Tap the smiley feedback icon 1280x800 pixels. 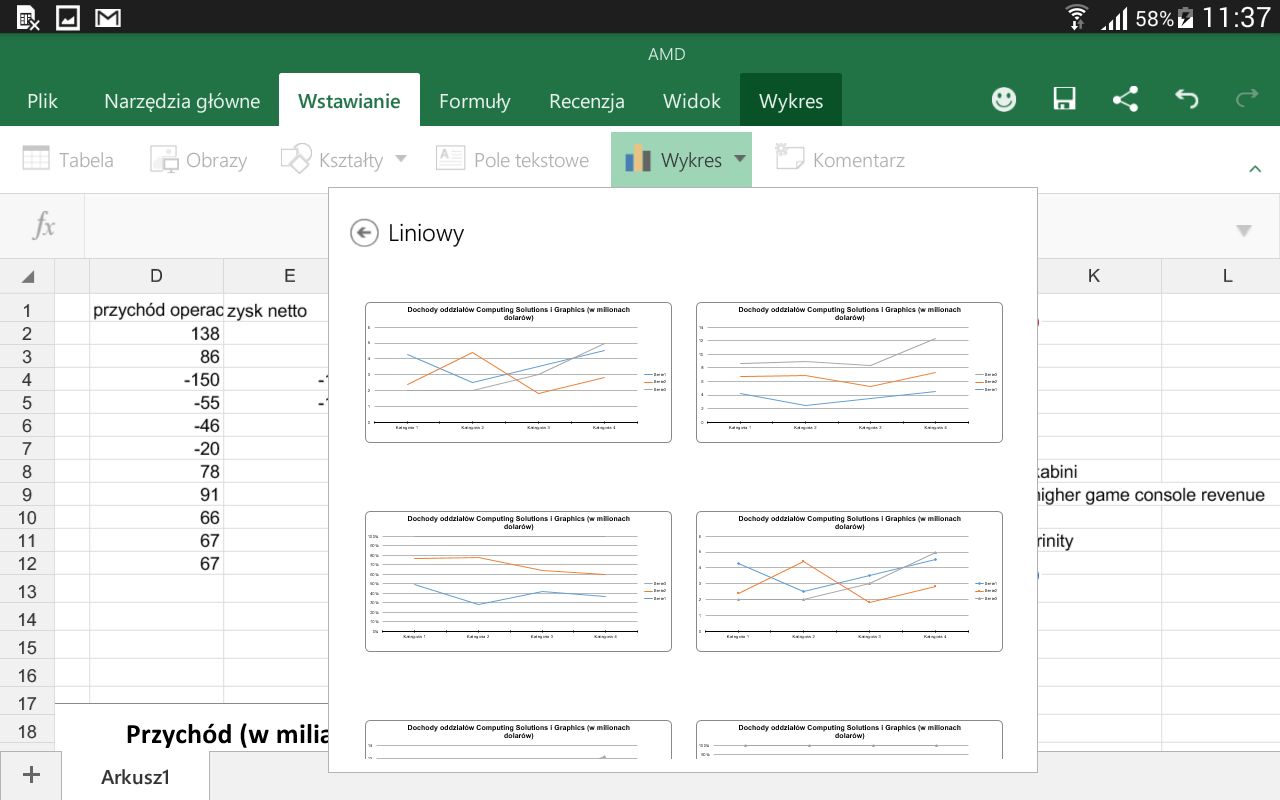pyautogui.click(x=1003, y=99)
